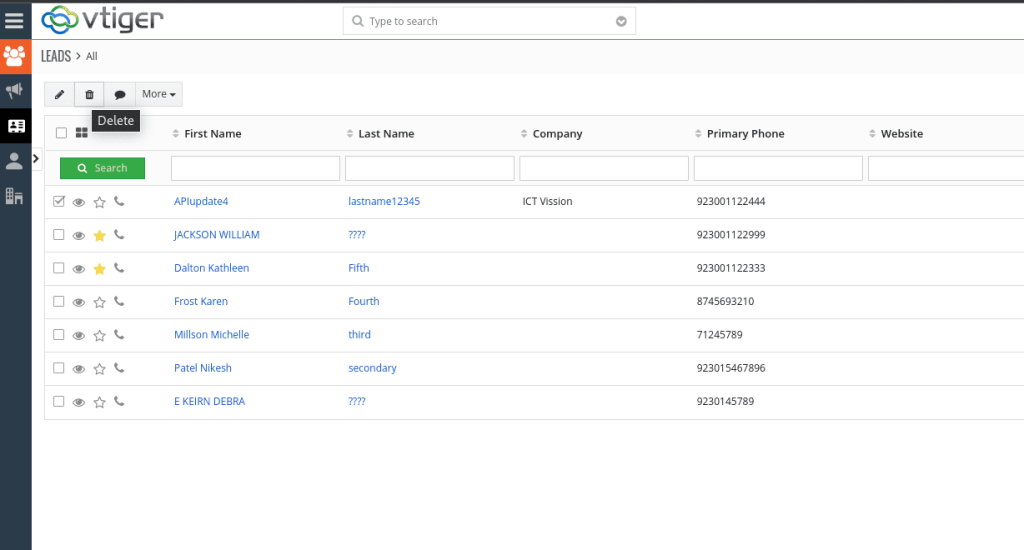The width and height of the screenshot is (1024, 550).
Task: Click the First Name filter input field
Action: click(255, 168)
